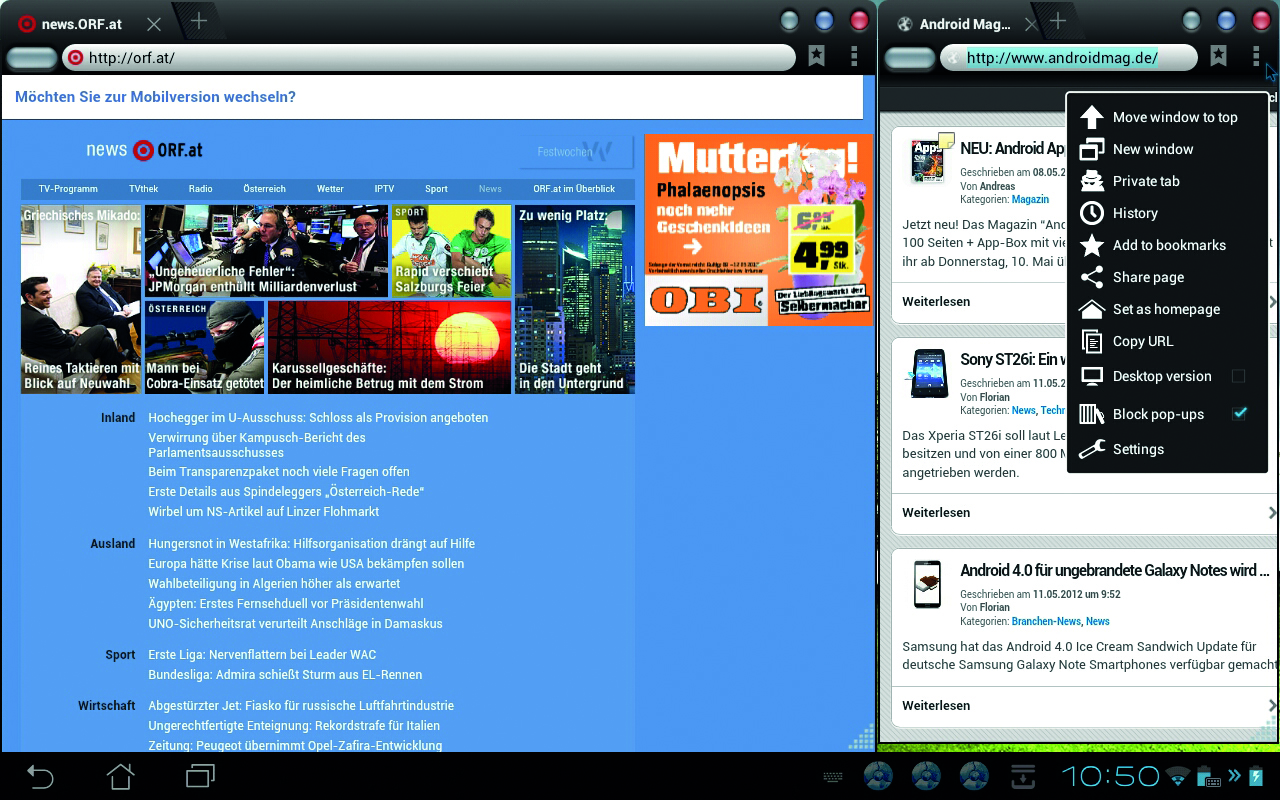Open Erste Liga Nervenflattern headline

point(262,655)
